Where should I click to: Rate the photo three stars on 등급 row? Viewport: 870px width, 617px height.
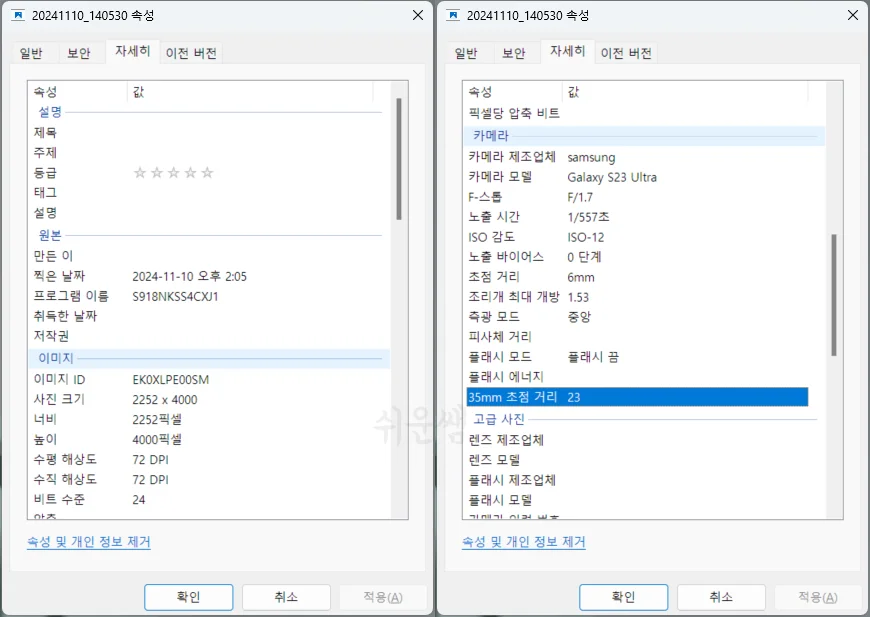pyautogui.click(x=172, y=172)
